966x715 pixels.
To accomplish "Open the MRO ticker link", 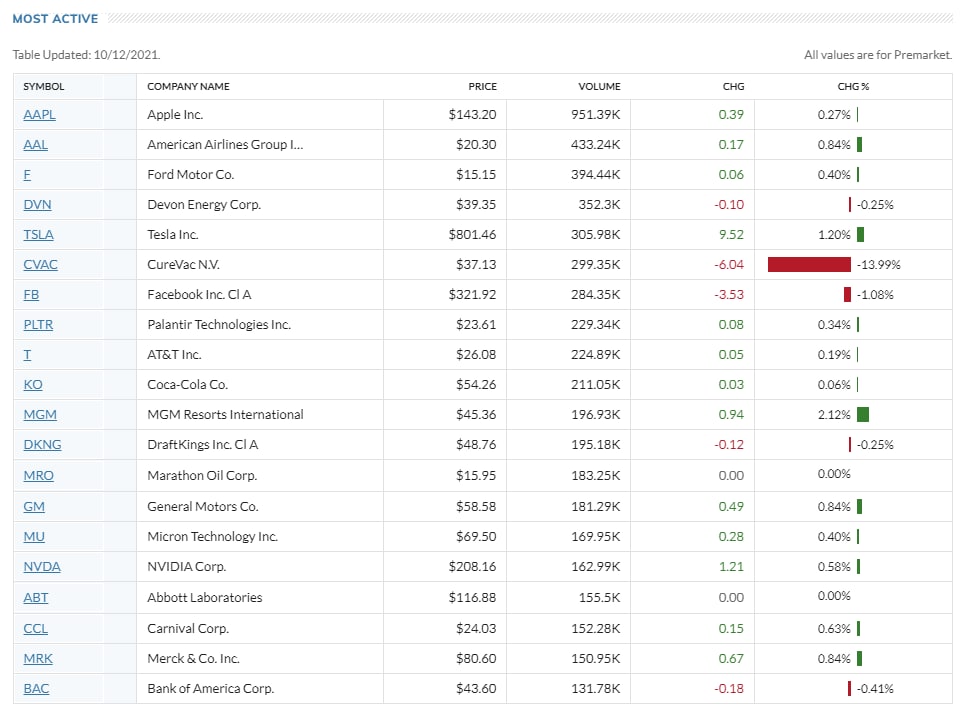I will 39,475.
